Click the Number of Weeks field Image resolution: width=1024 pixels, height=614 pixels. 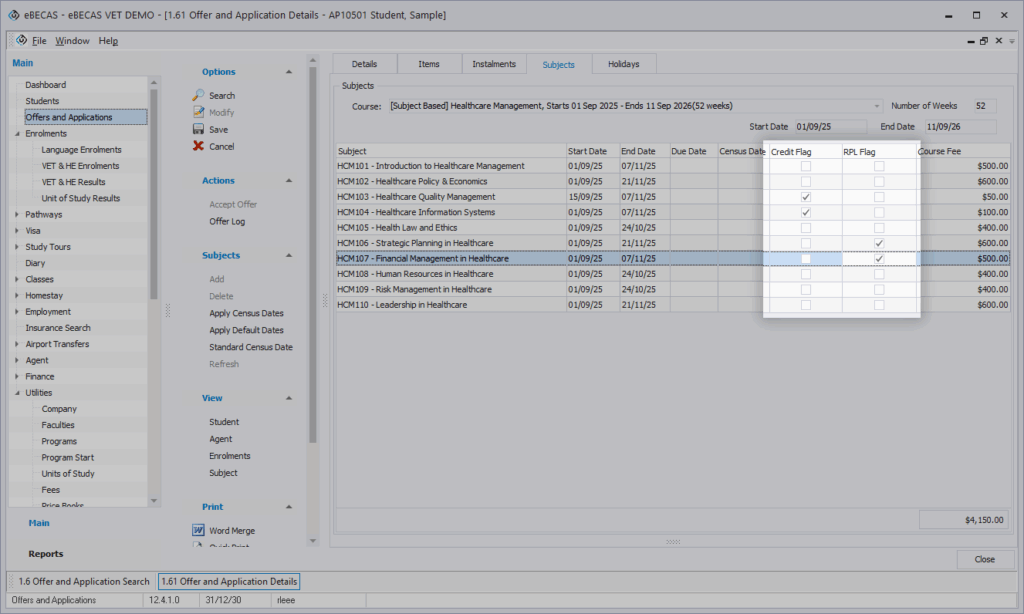(985, 106)
